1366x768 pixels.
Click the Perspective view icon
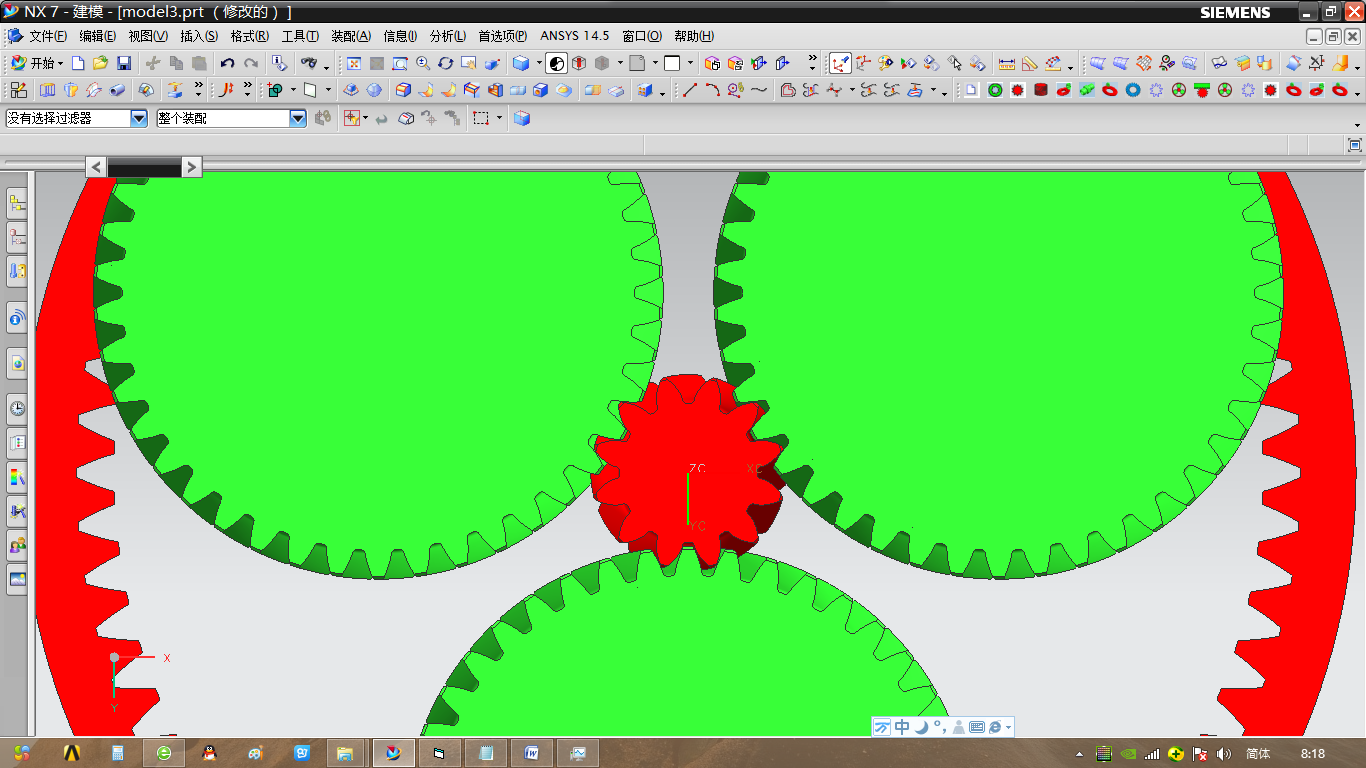point(492,63)
